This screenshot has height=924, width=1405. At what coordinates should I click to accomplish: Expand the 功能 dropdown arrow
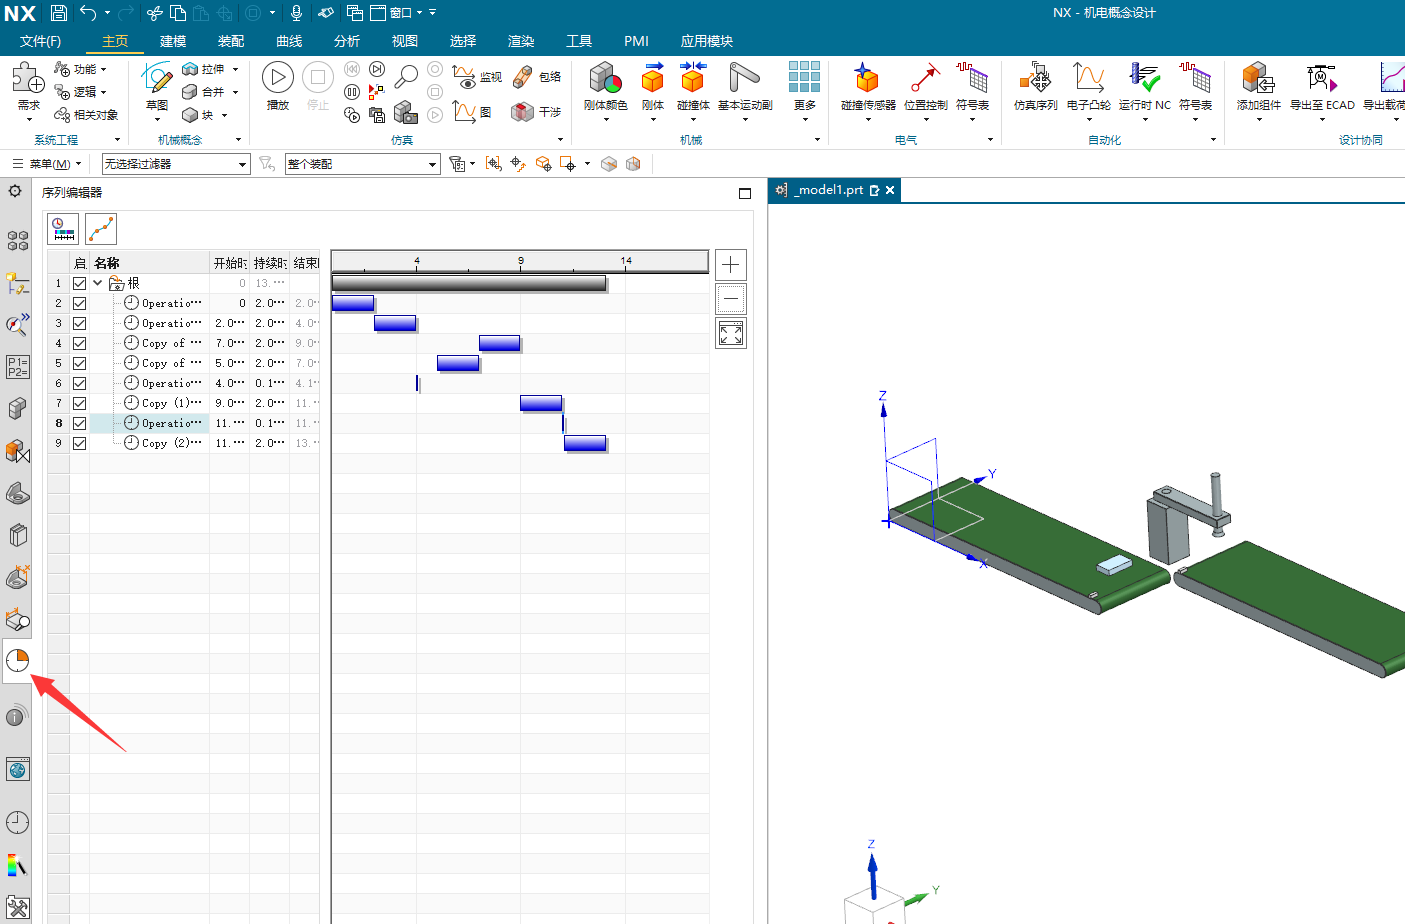pos(103,70)
